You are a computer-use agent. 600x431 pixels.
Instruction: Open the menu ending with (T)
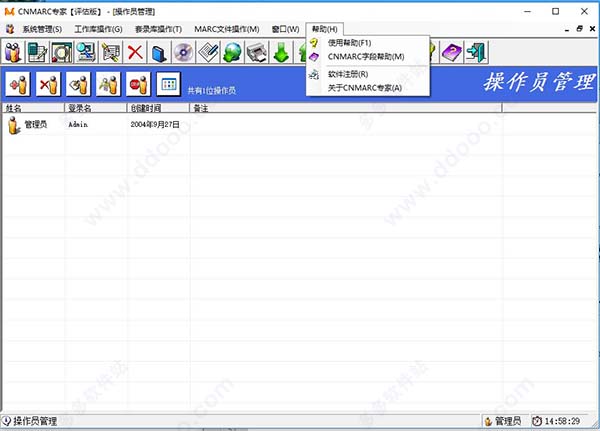[158, 29]
